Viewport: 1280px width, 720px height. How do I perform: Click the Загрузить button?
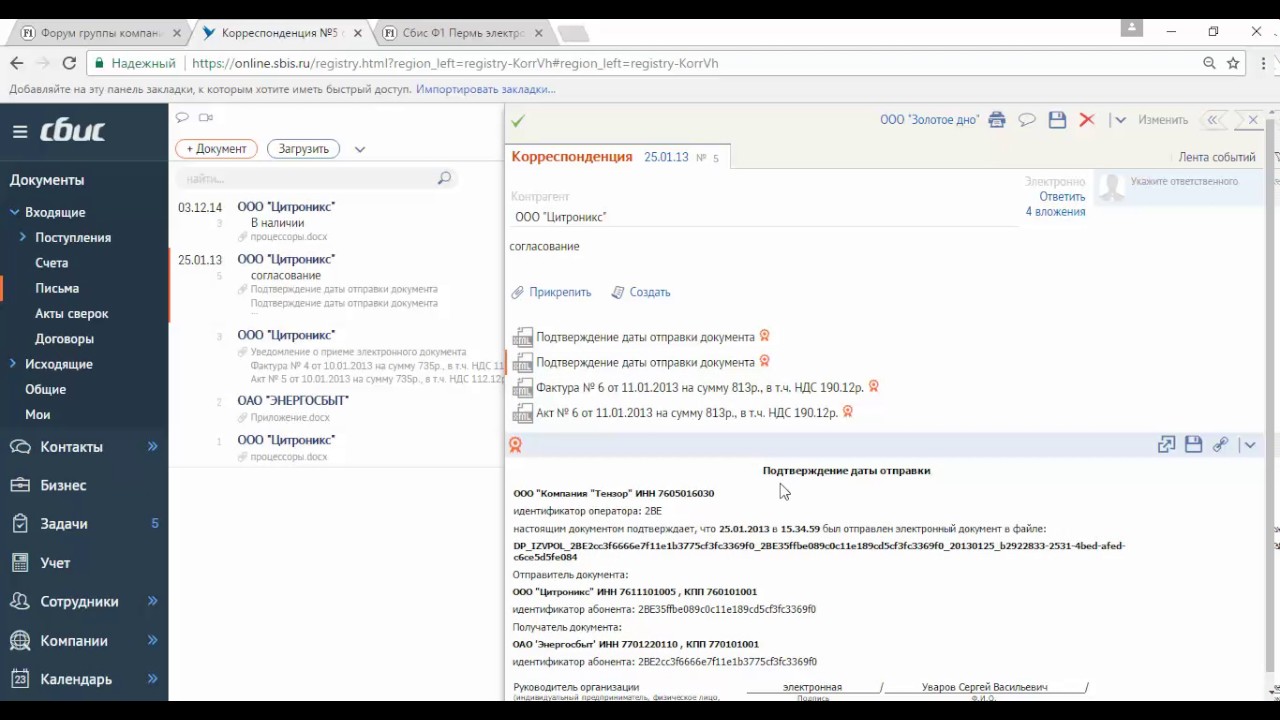click(x=303, y=149)
